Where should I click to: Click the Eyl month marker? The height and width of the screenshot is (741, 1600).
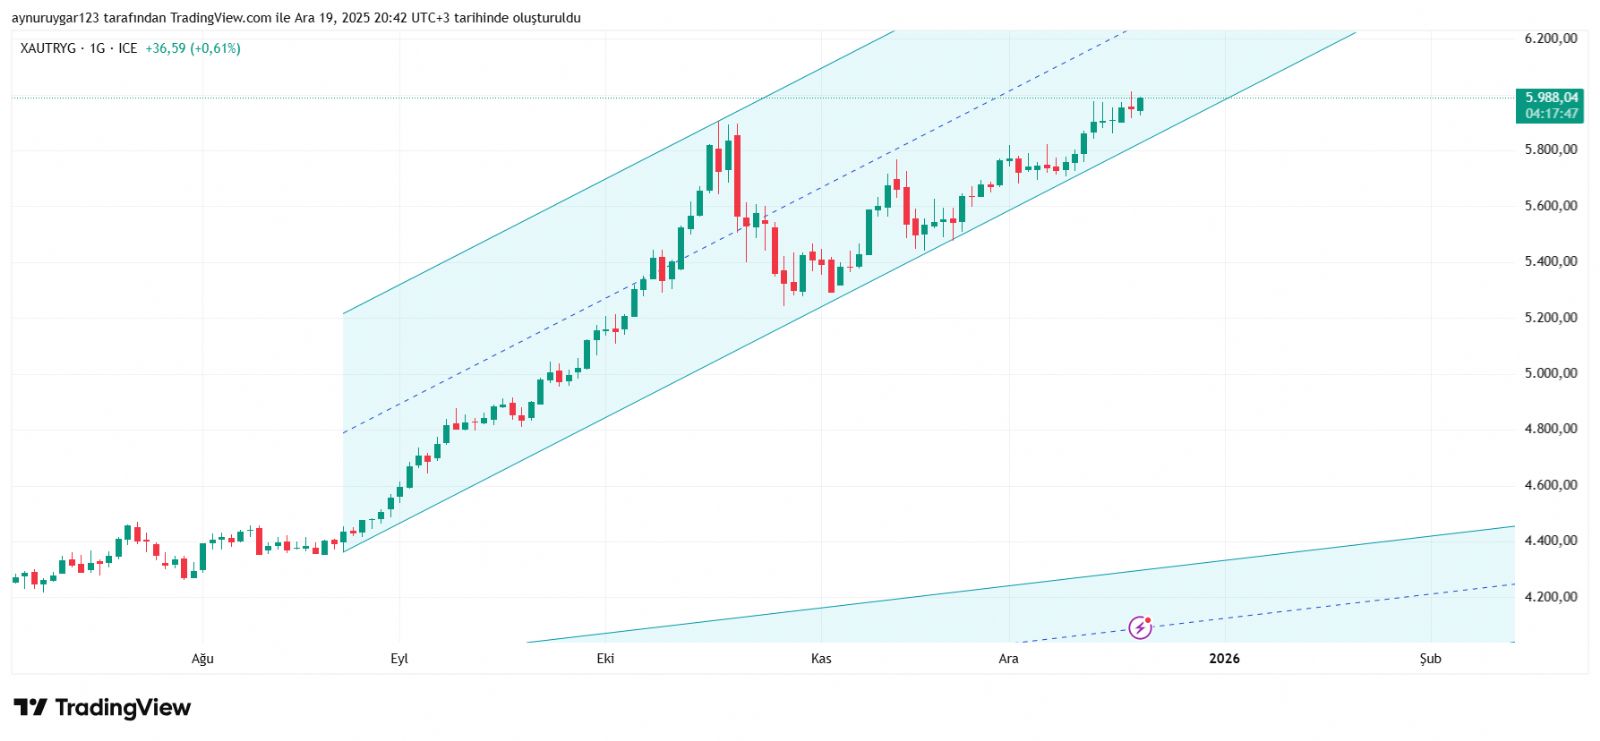tap(399, 658)
